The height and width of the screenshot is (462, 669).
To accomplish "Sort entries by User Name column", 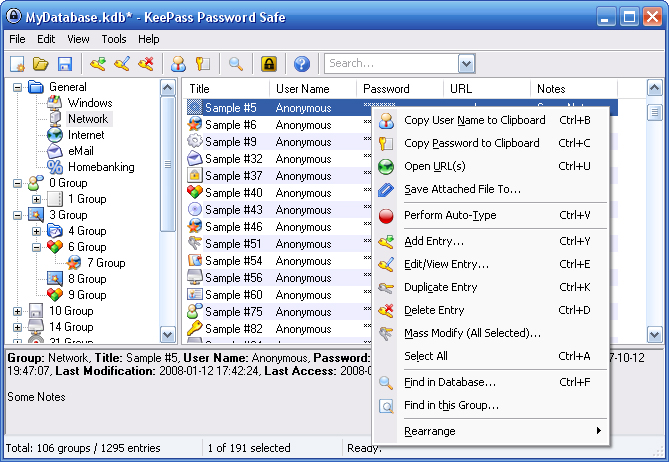I will click(x=313, y=89).
